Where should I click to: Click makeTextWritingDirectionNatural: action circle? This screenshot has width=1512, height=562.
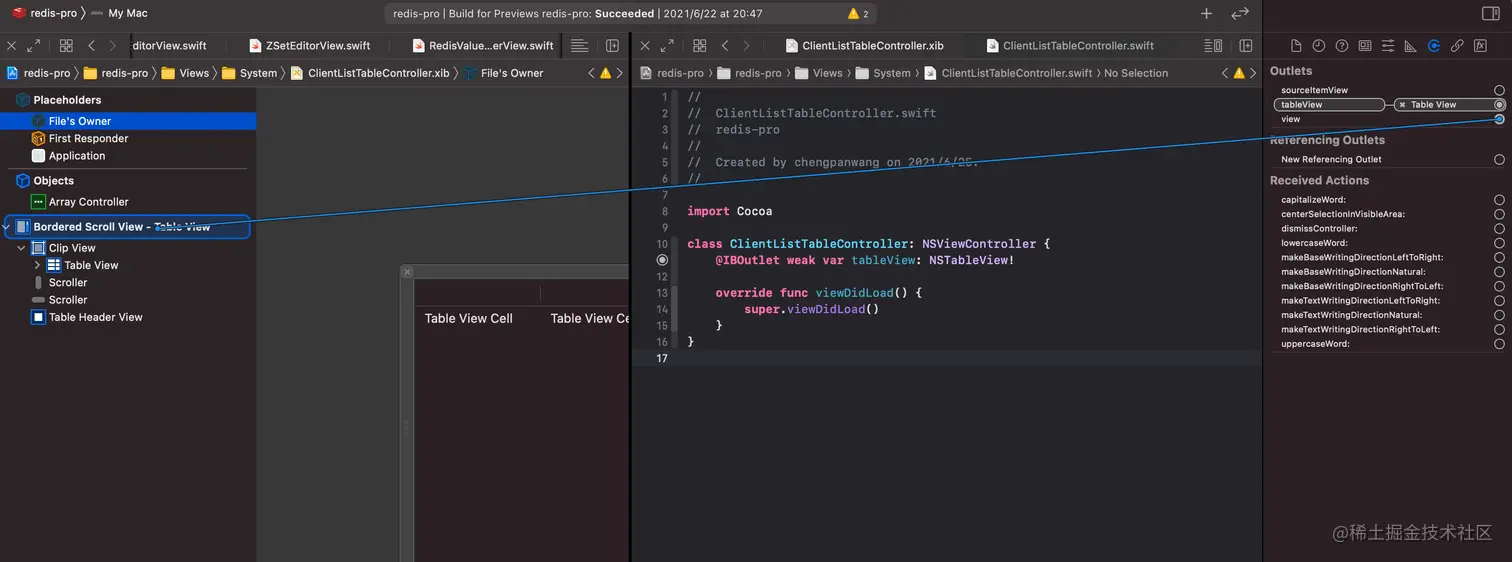pos(1499,315)
